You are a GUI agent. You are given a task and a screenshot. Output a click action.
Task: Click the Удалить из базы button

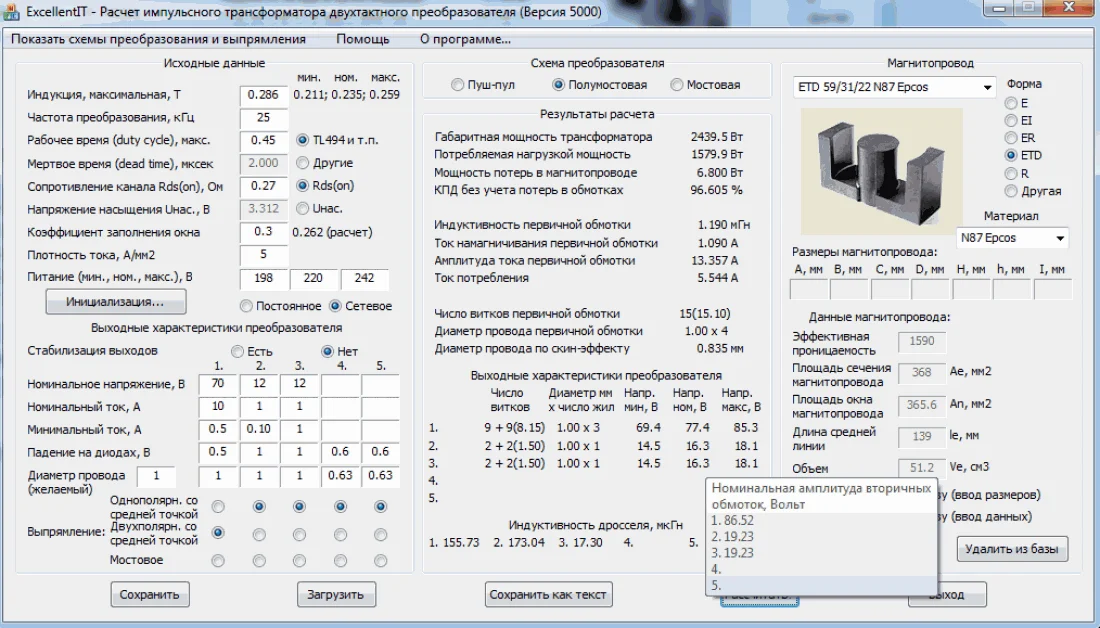(x=1012, y=549)
